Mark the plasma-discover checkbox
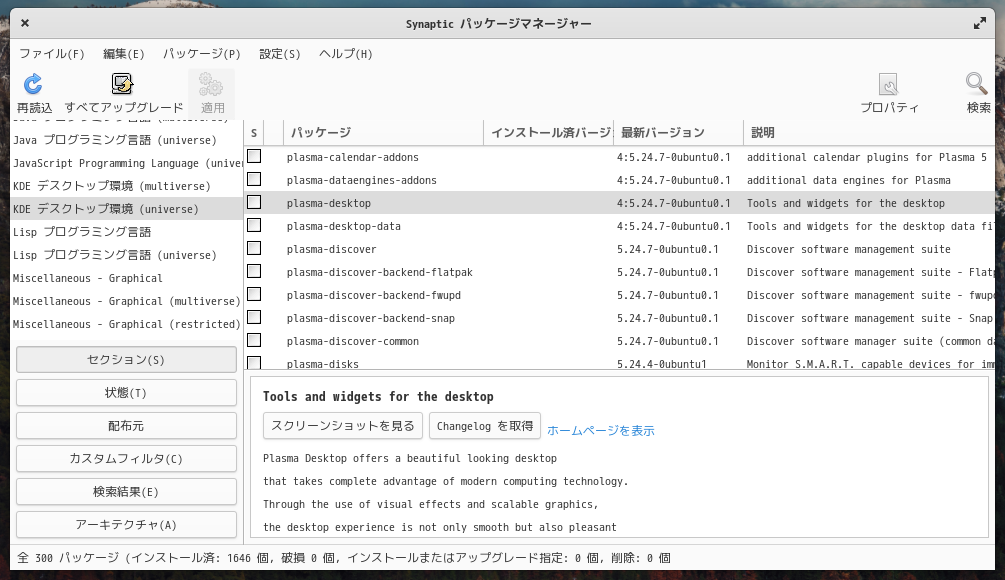Viewport: 1005px width, 580px height. pos(254,248)
